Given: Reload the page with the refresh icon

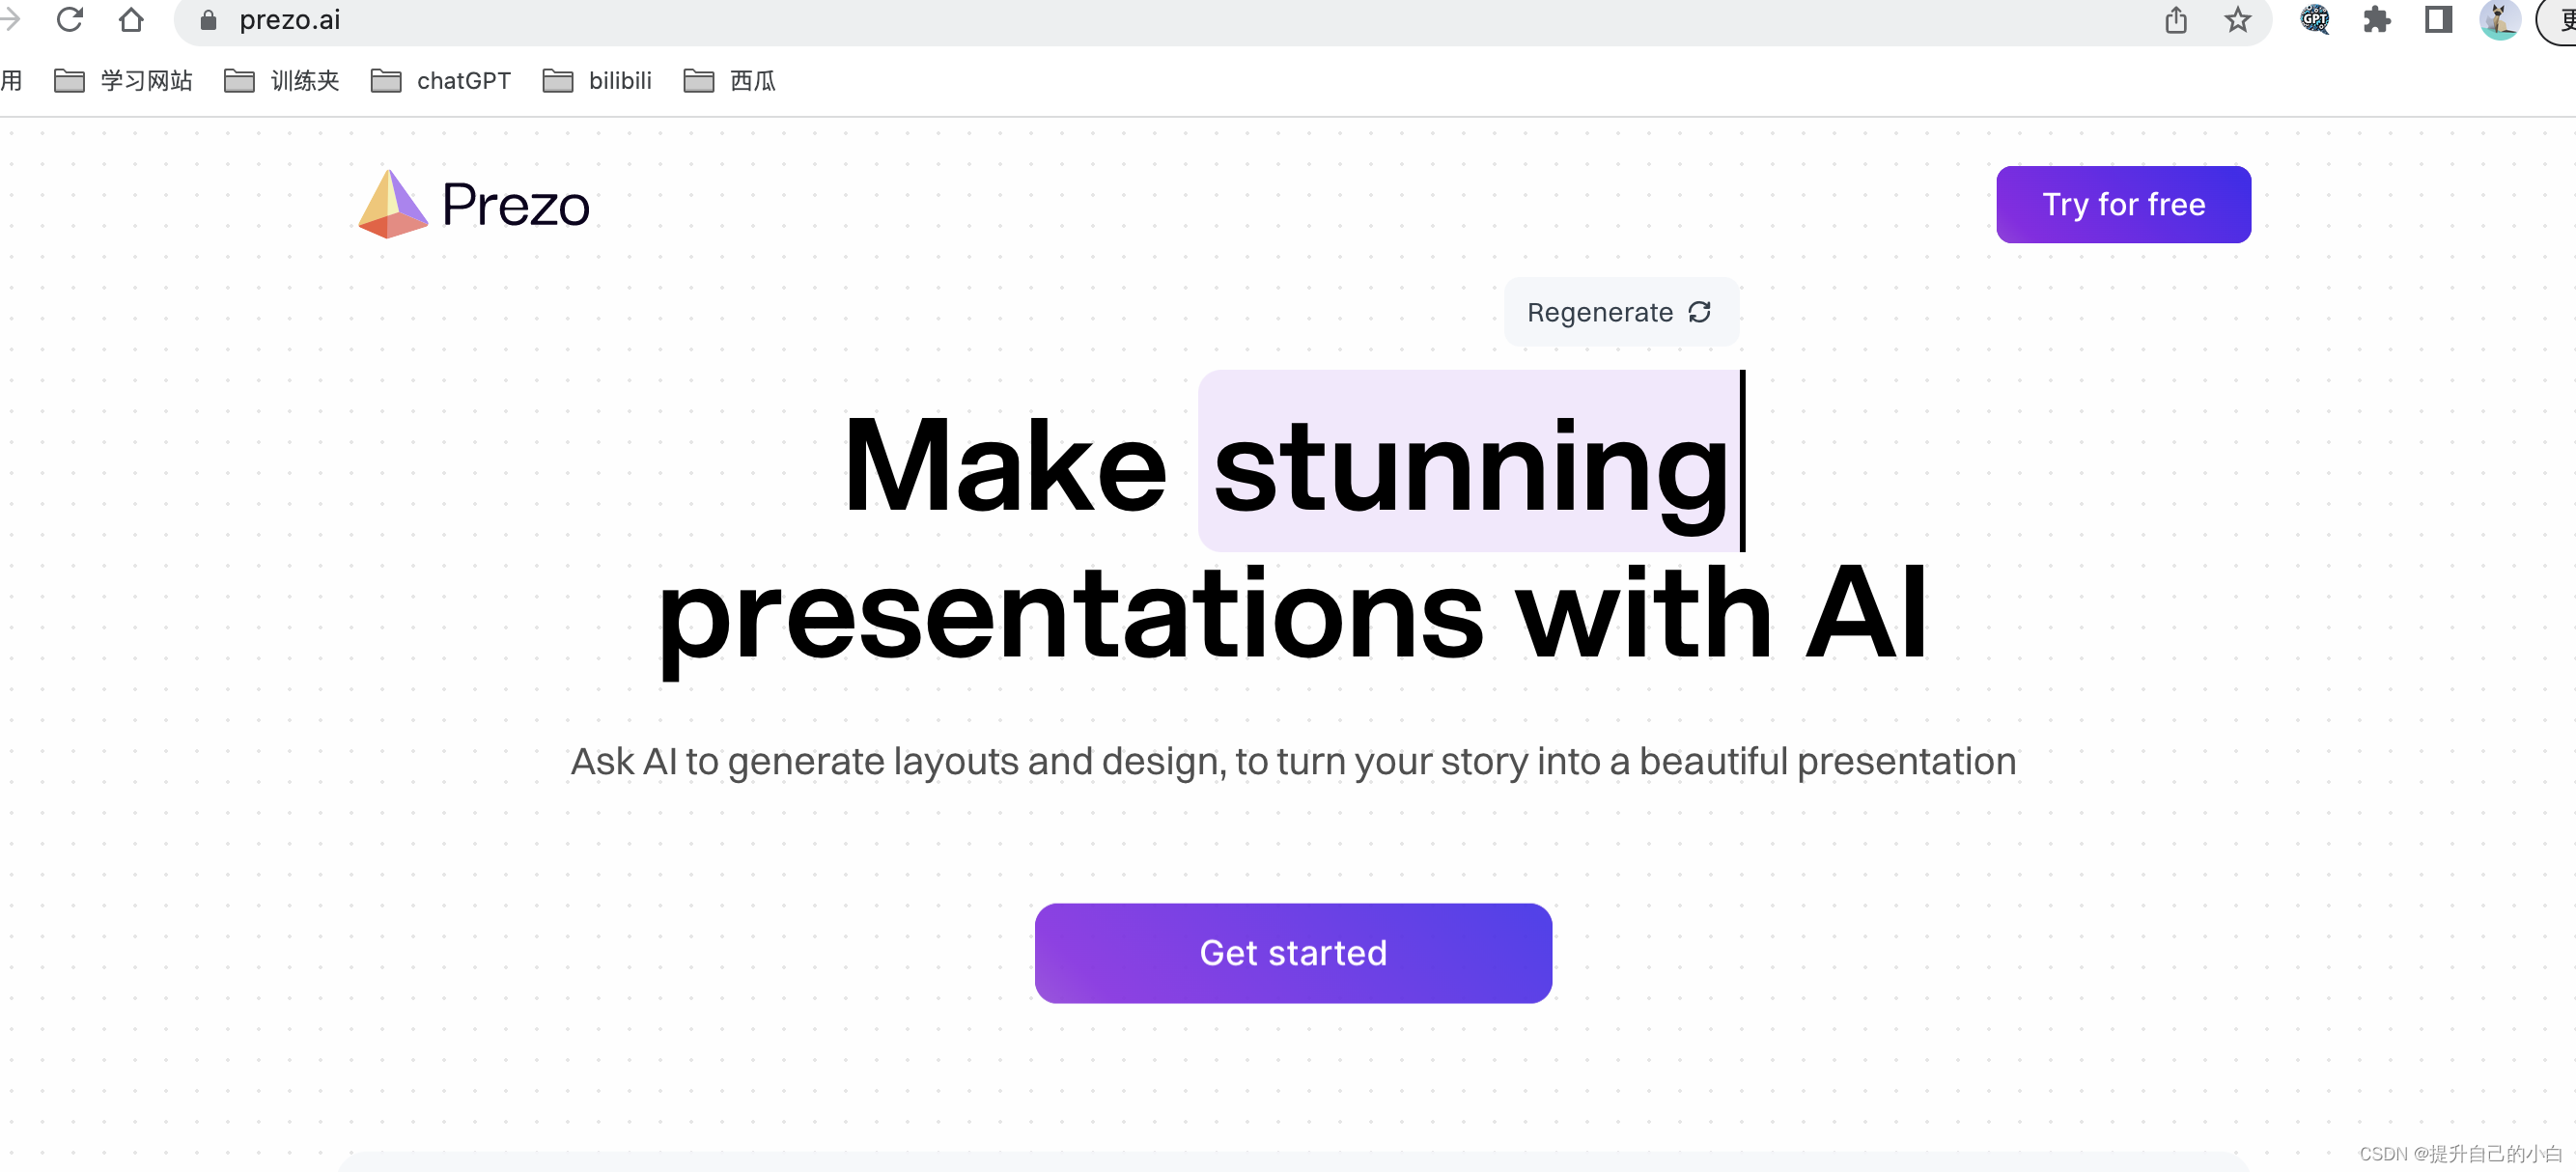Looking at the screenshot, I should [x=69, y=19].
